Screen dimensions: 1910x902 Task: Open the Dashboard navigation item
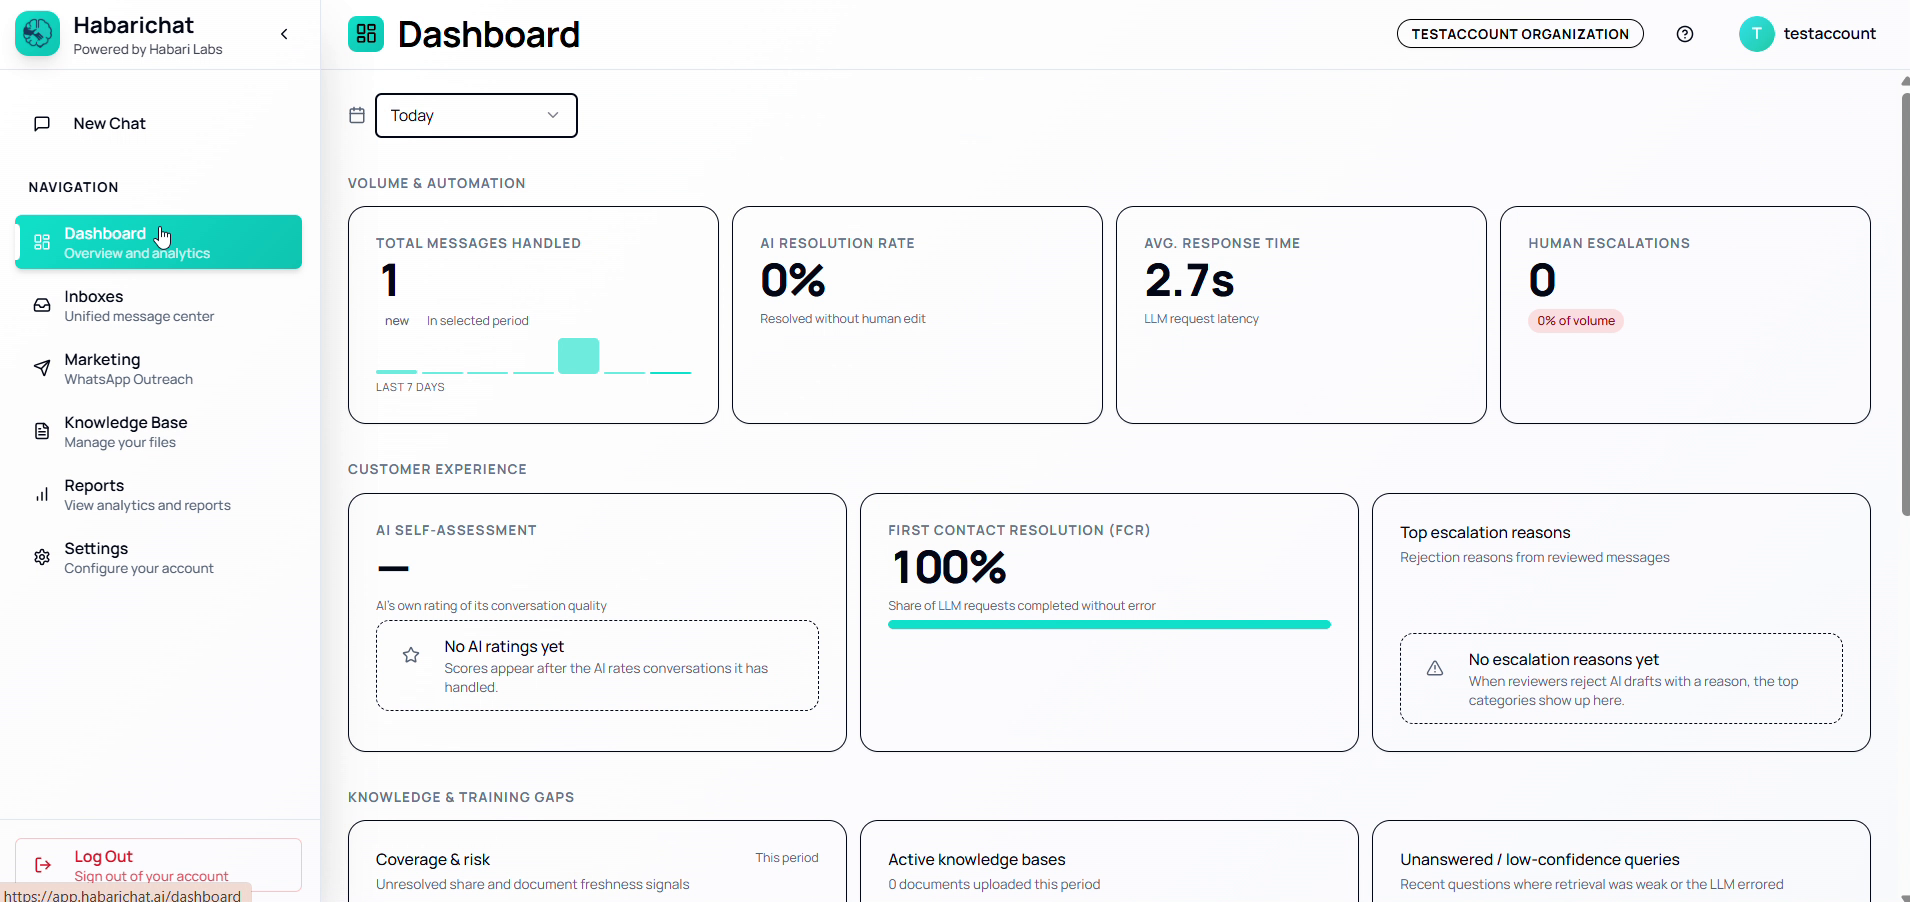pyautogui.click(x=158, y=242)
